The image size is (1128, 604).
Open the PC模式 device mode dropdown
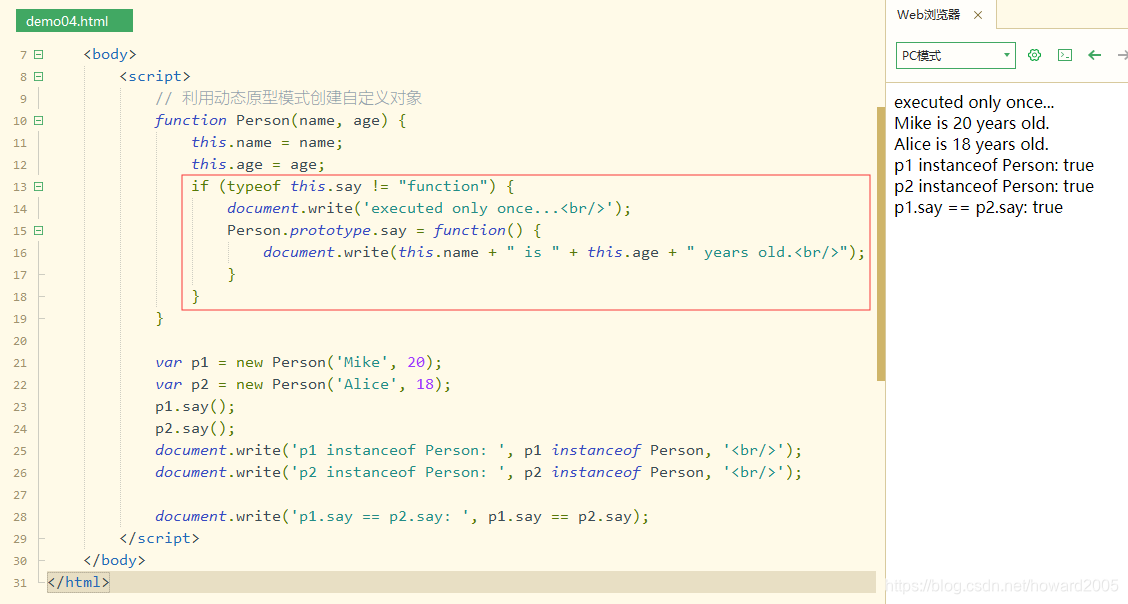pyautogui.click(x=955, y=55)
